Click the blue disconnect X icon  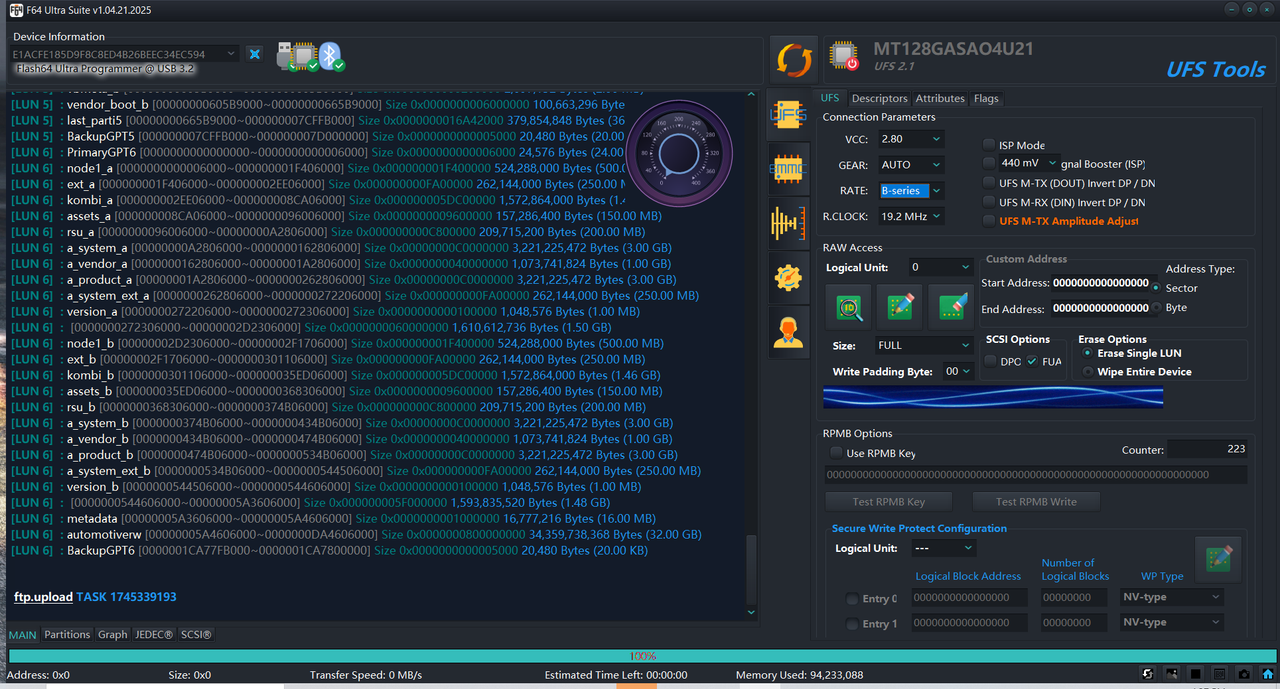(x=255, y=54)
